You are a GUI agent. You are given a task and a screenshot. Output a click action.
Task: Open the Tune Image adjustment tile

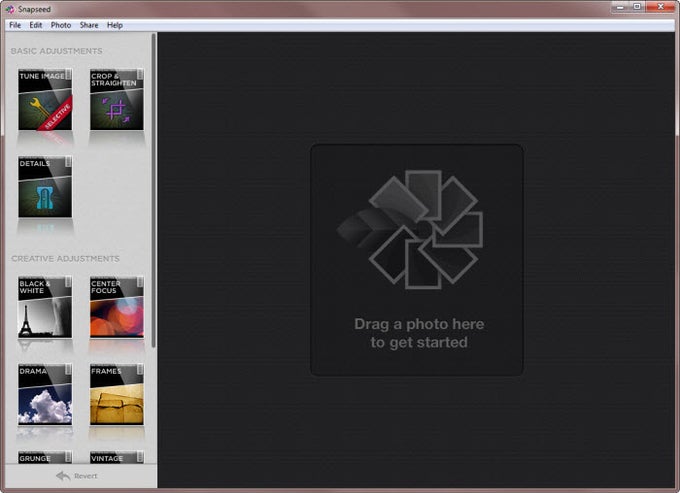45,100
